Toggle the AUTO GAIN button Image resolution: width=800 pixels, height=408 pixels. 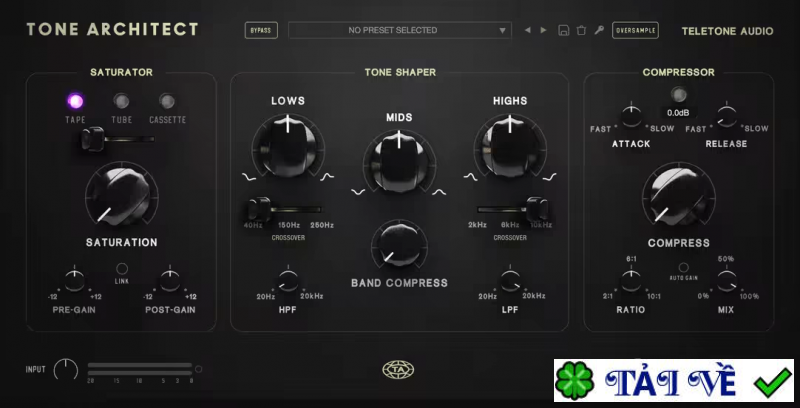684,268
